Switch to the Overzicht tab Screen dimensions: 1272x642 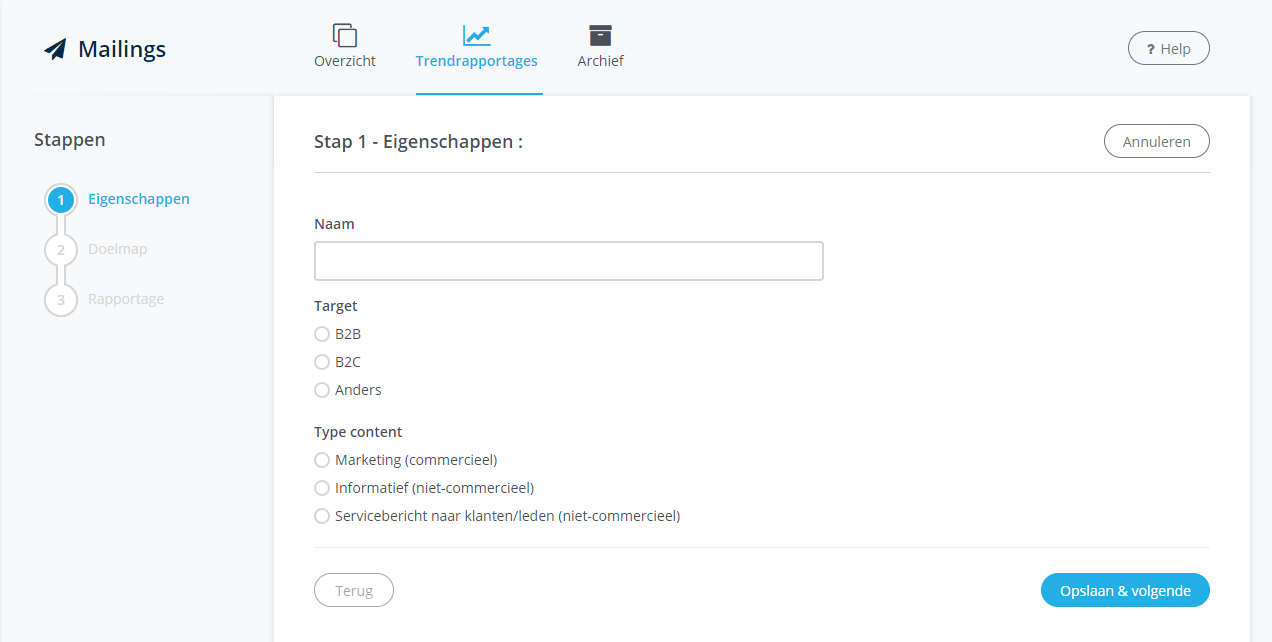point(345,60)
